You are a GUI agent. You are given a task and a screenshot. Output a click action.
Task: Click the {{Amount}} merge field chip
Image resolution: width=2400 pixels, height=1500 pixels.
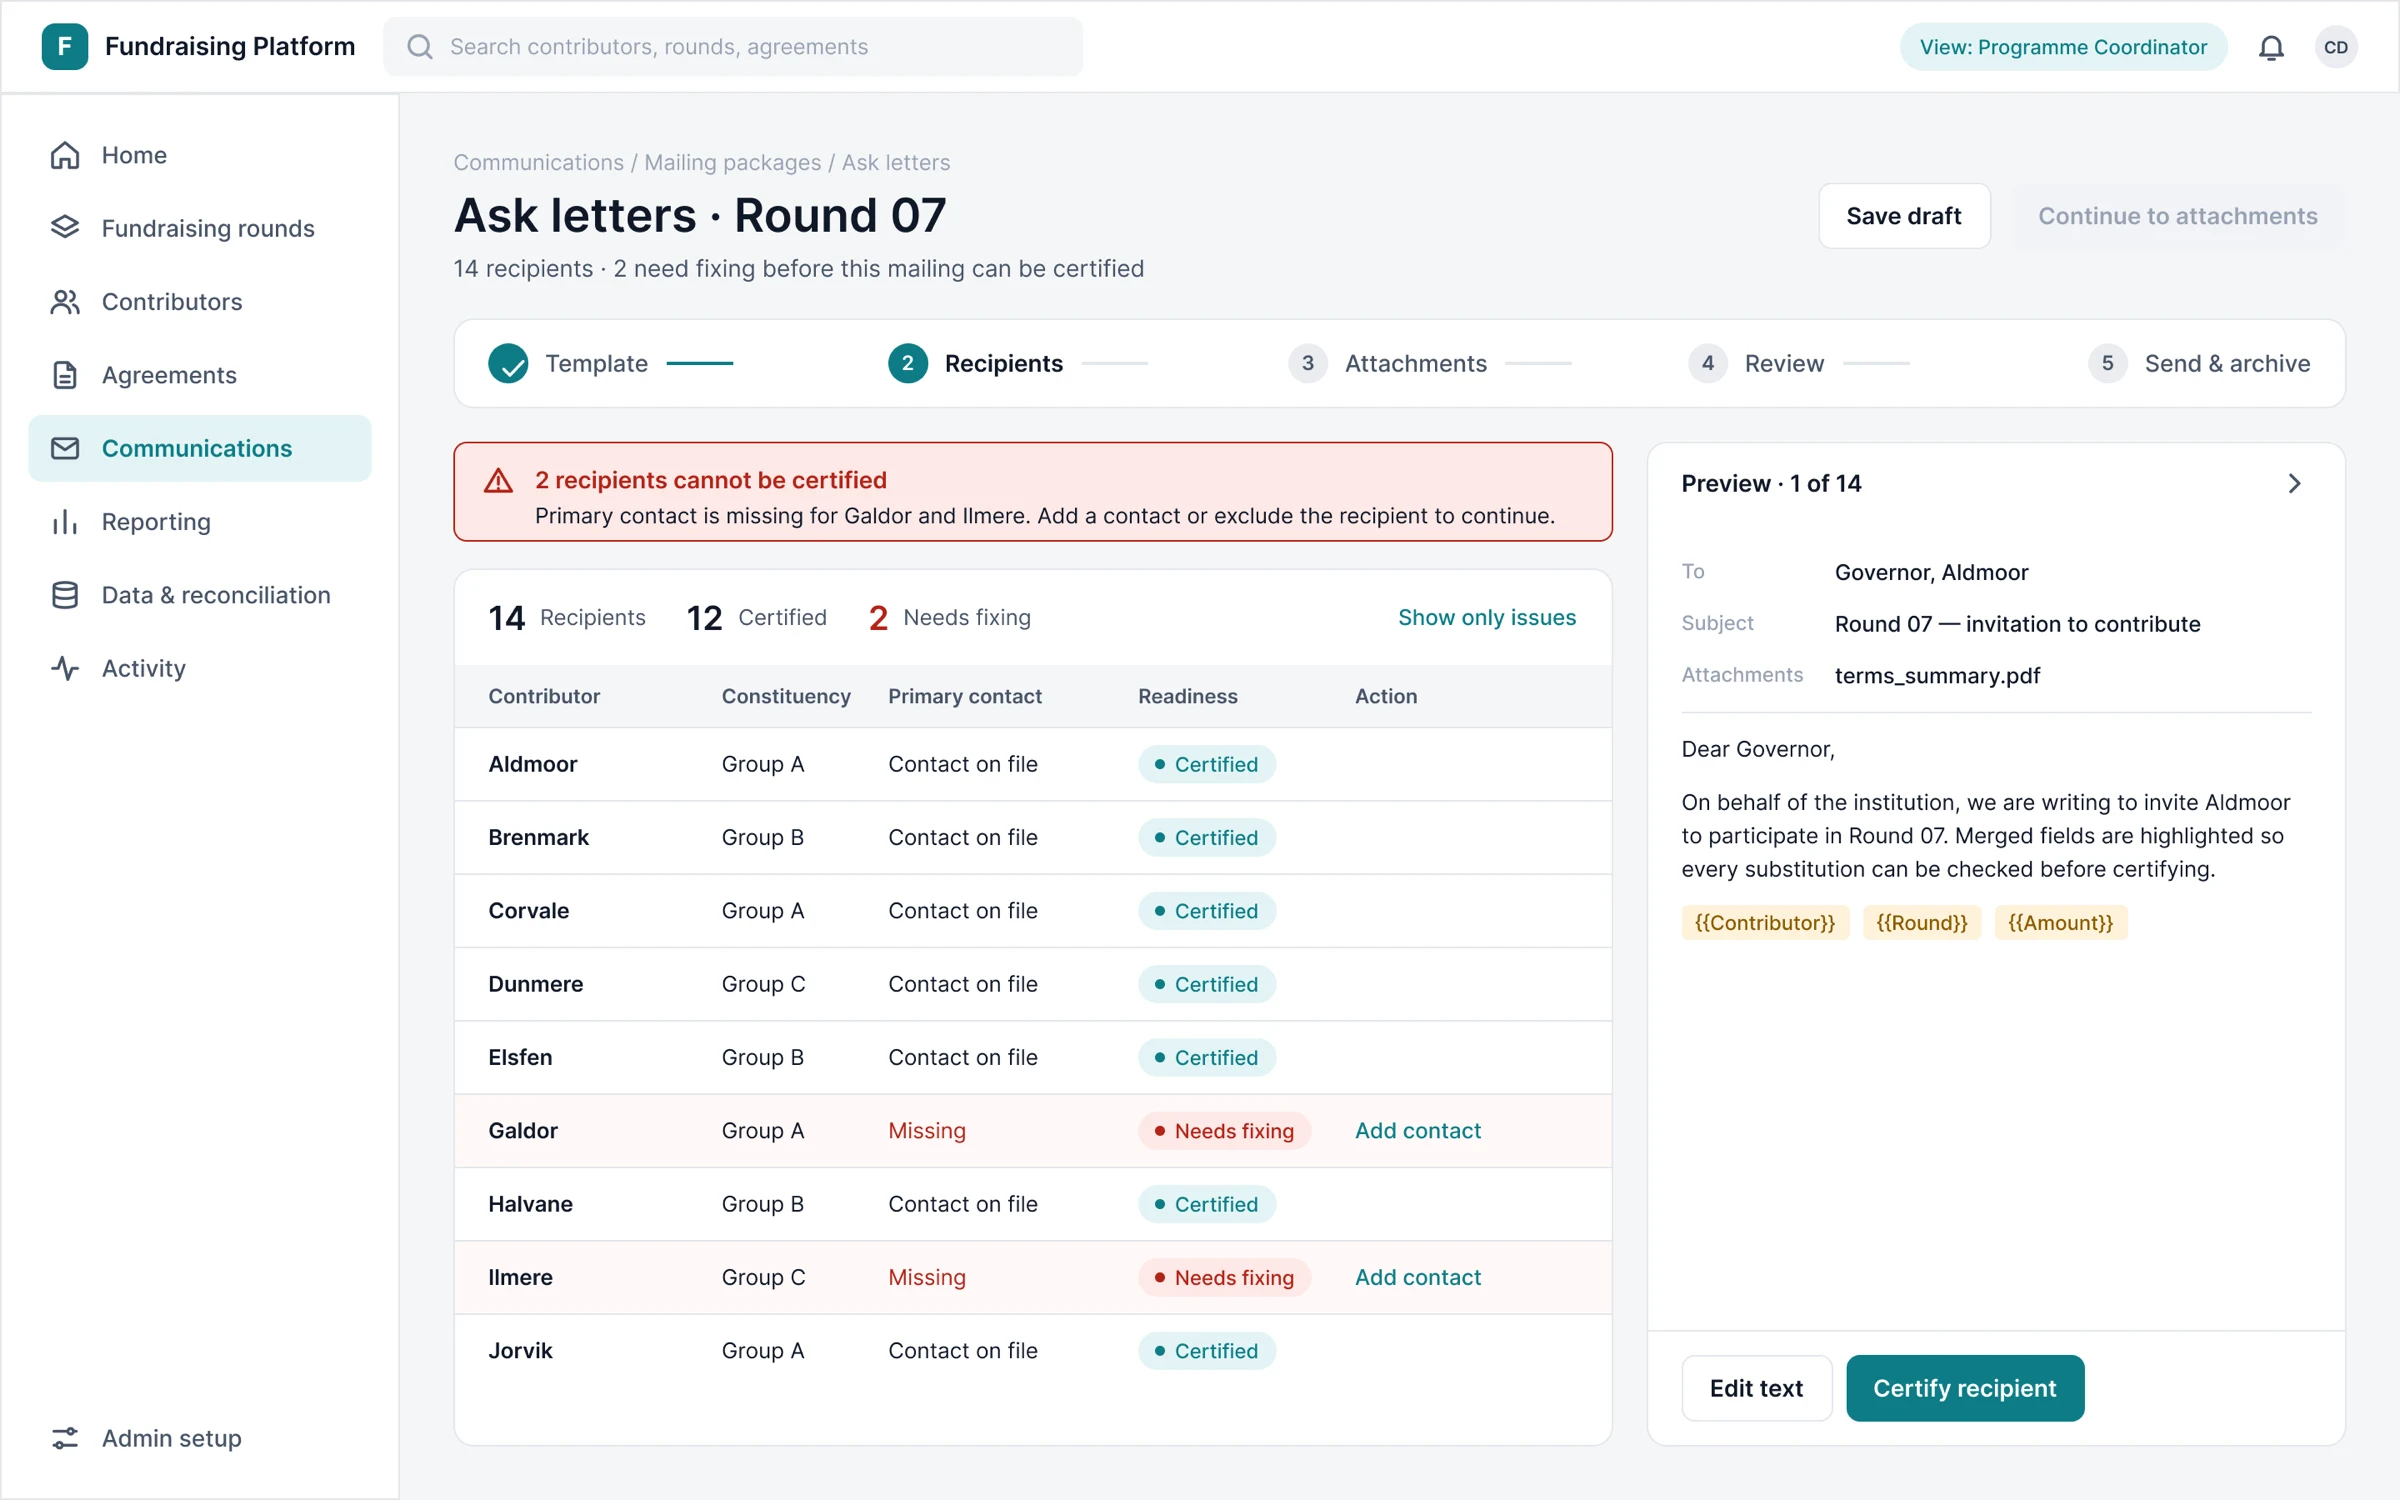click(2060, 922)
